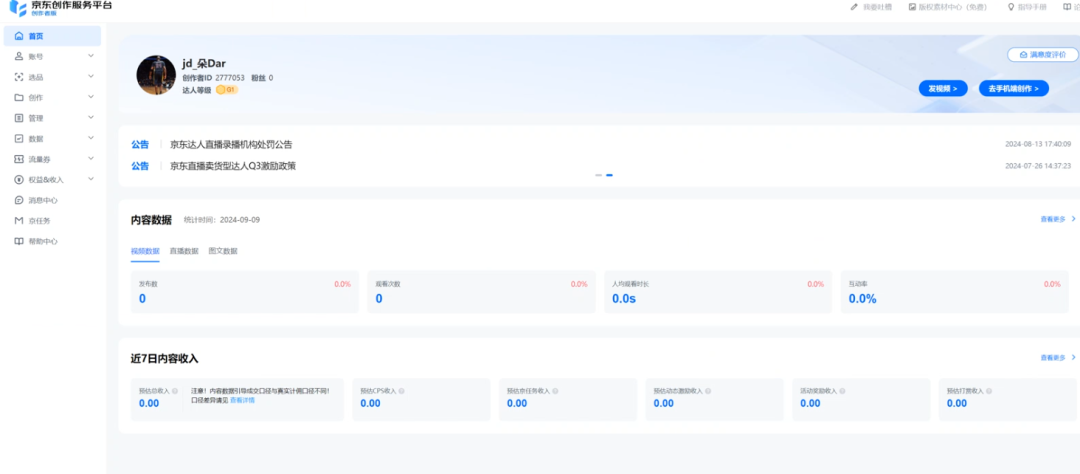This screenshot has height=474, width=1080.
Task: Click the 人均观看时长 data card
Action: (x=718, y=292)
